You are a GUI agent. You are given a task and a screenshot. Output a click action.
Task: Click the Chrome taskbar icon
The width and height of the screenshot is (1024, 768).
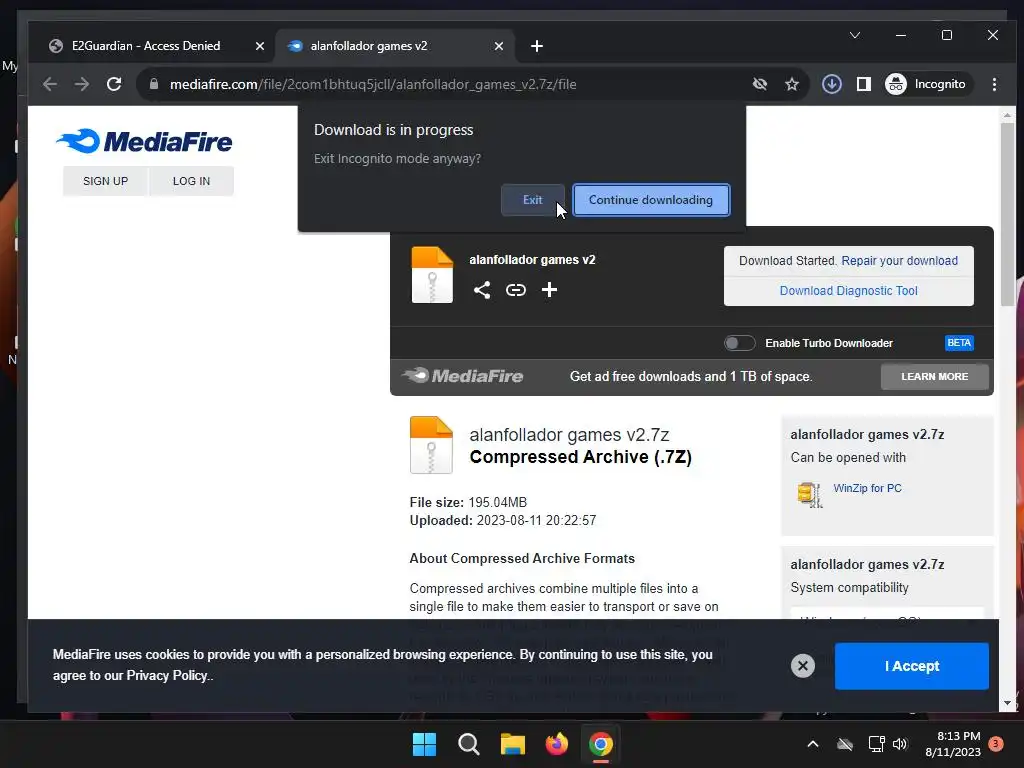(601, 744)
